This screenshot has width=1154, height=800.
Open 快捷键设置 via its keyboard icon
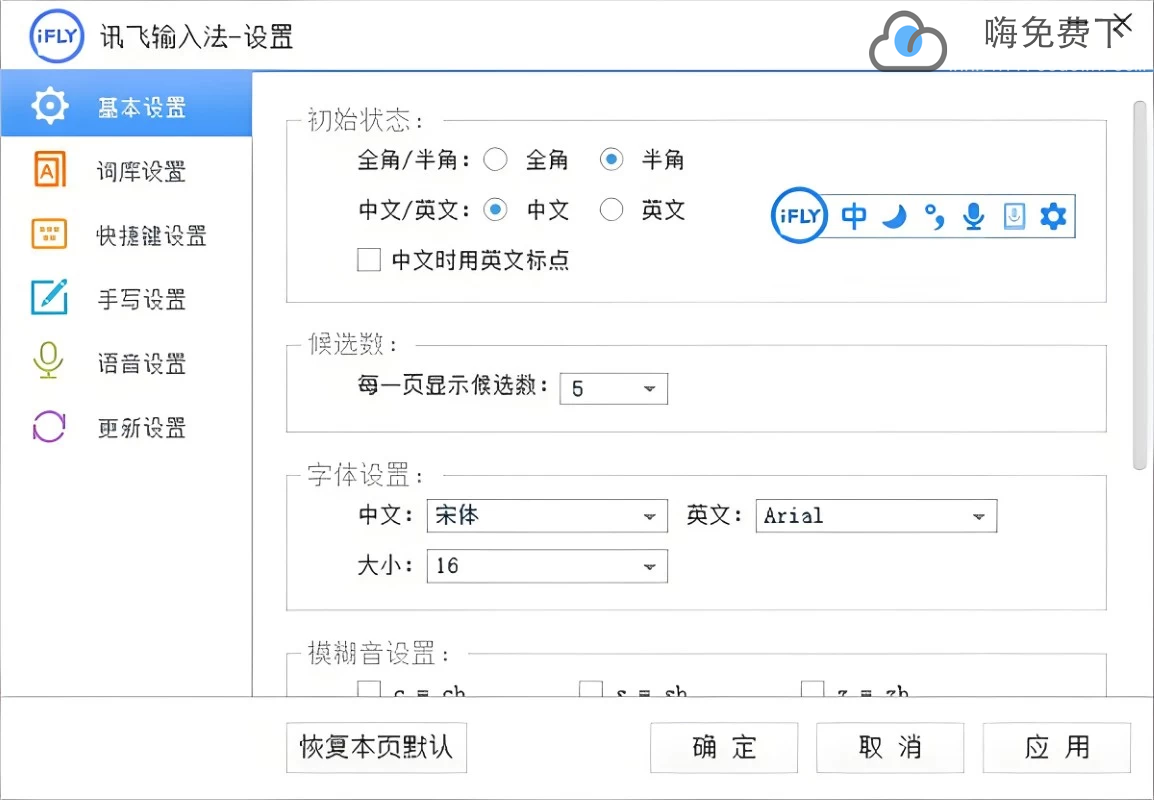49,234
